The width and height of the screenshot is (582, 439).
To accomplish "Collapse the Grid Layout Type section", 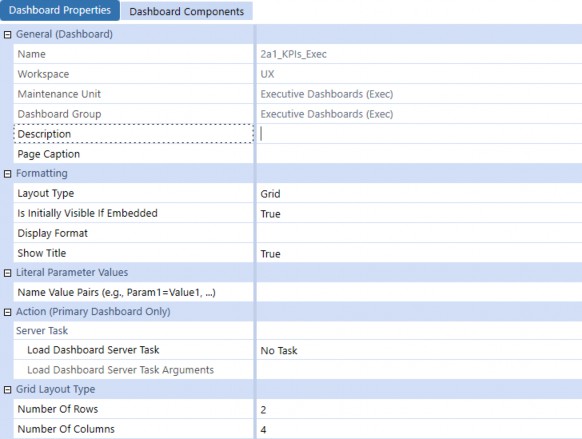I will tap(7, 390).
